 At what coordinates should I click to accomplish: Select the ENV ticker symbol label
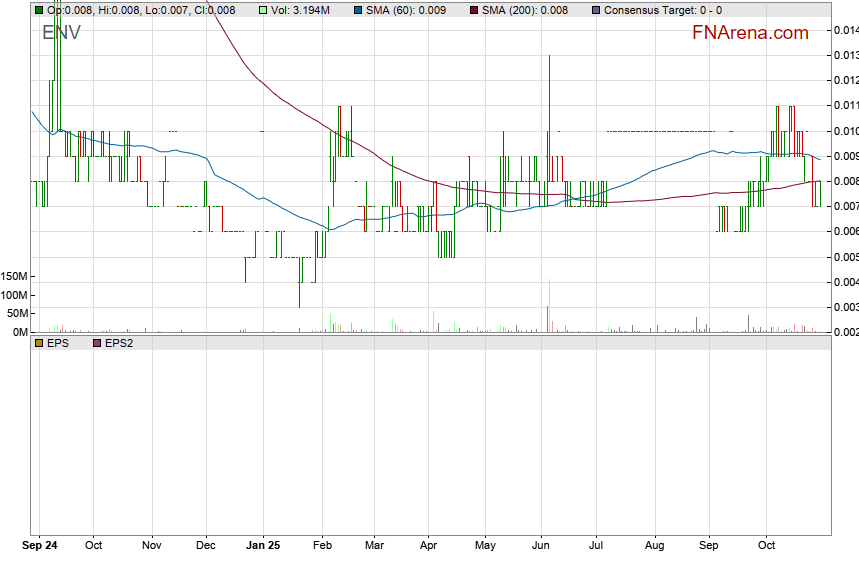click(x=62, y=33)
